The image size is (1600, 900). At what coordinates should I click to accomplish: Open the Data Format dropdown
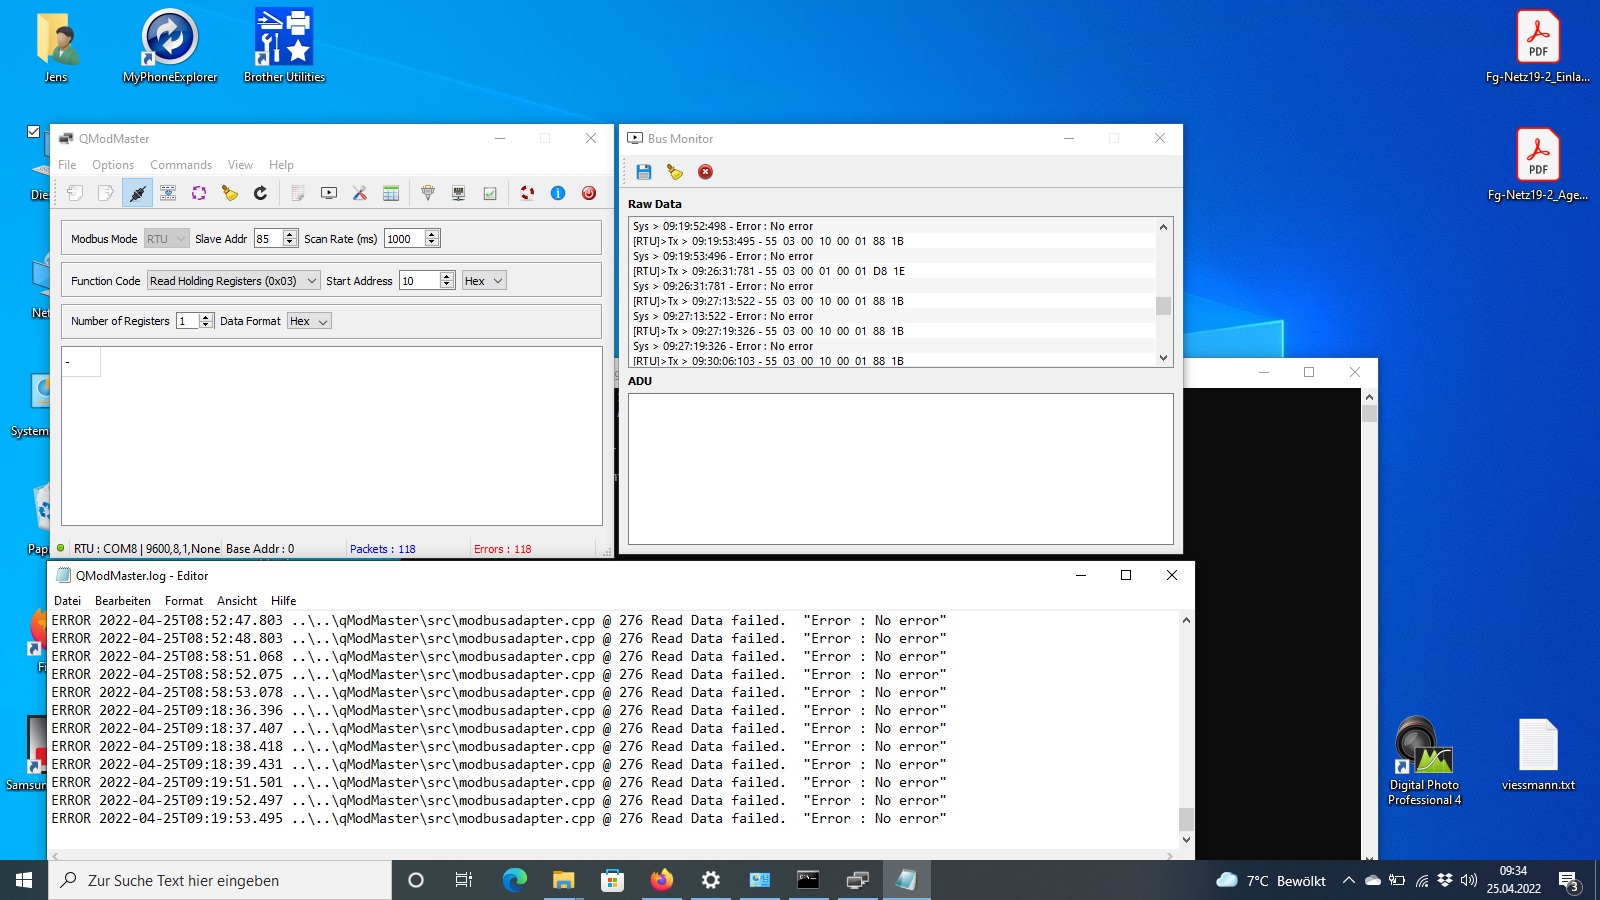pyautogui.click(x=309, y=321)
